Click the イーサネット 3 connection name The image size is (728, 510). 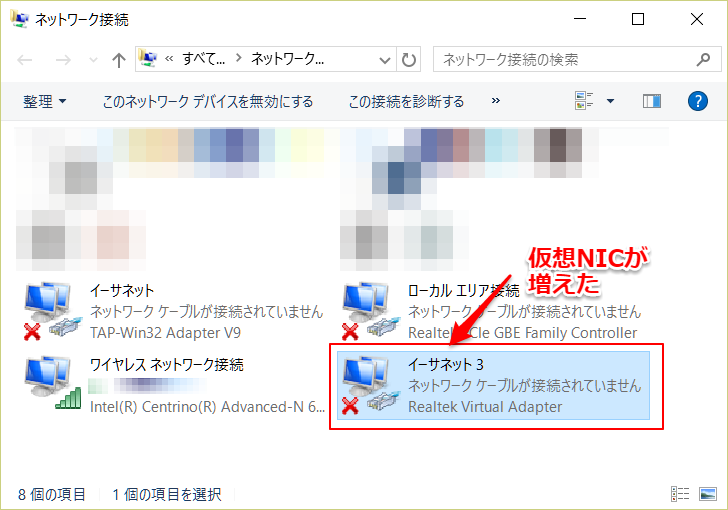(446, 365)
